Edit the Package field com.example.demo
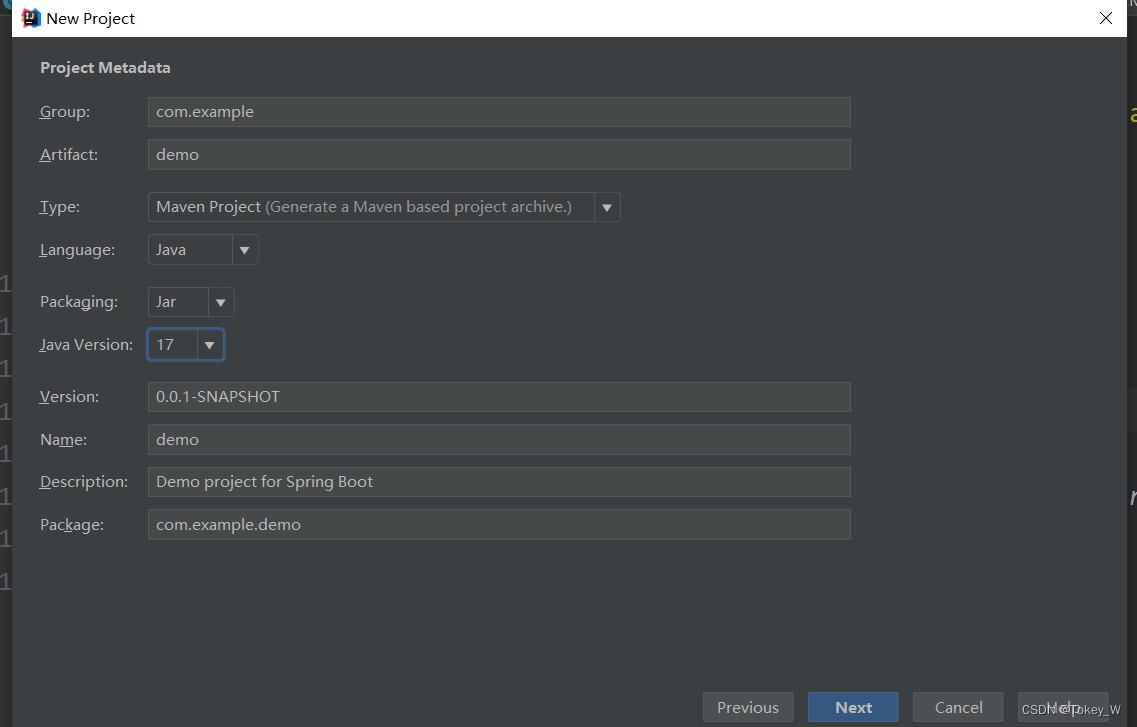This screenshot has height=727, width=1137. click(x=499, y=525)
